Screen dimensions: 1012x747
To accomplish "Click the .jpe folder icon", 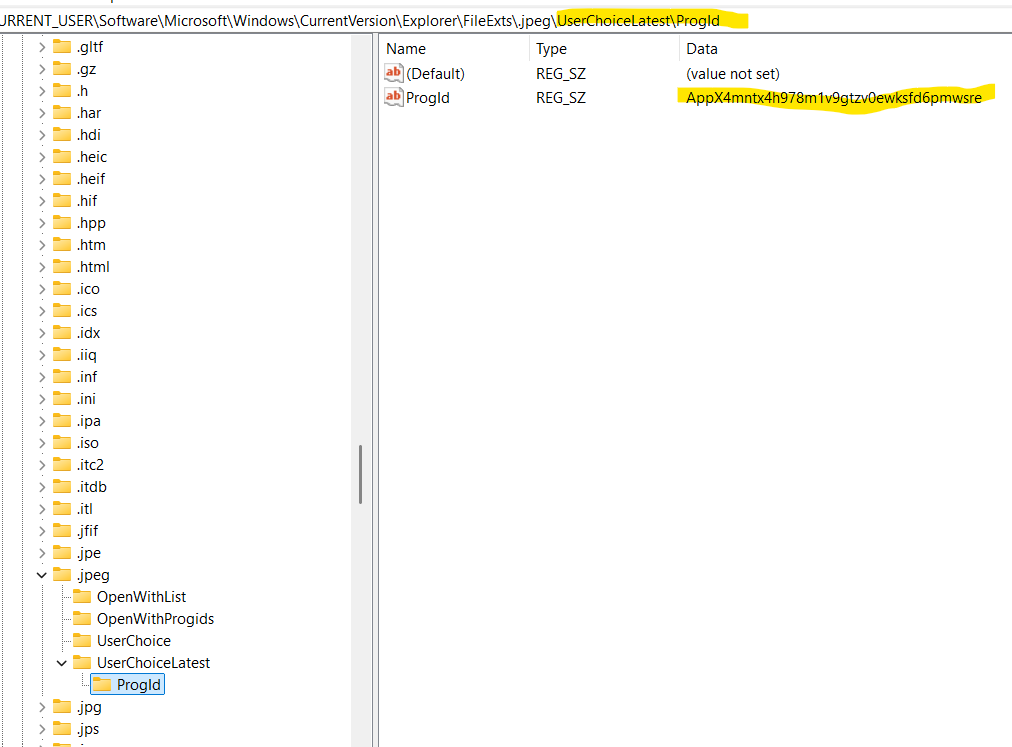I will pyautogui.click(x=62, y=552).
